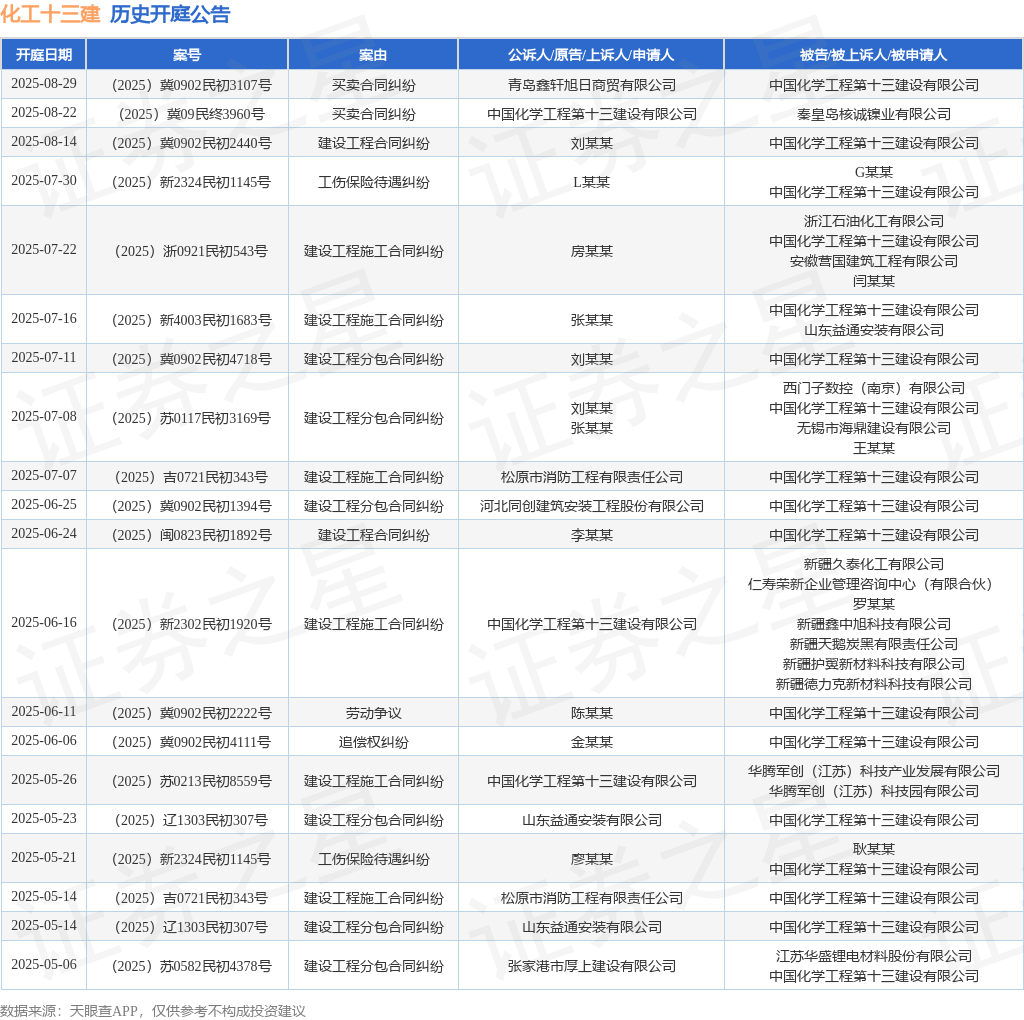Image resolution: width=1024 pixels, height=1020 pixels.
Task: Click plaintiff name 廖某某
Action: coord(592,859)
